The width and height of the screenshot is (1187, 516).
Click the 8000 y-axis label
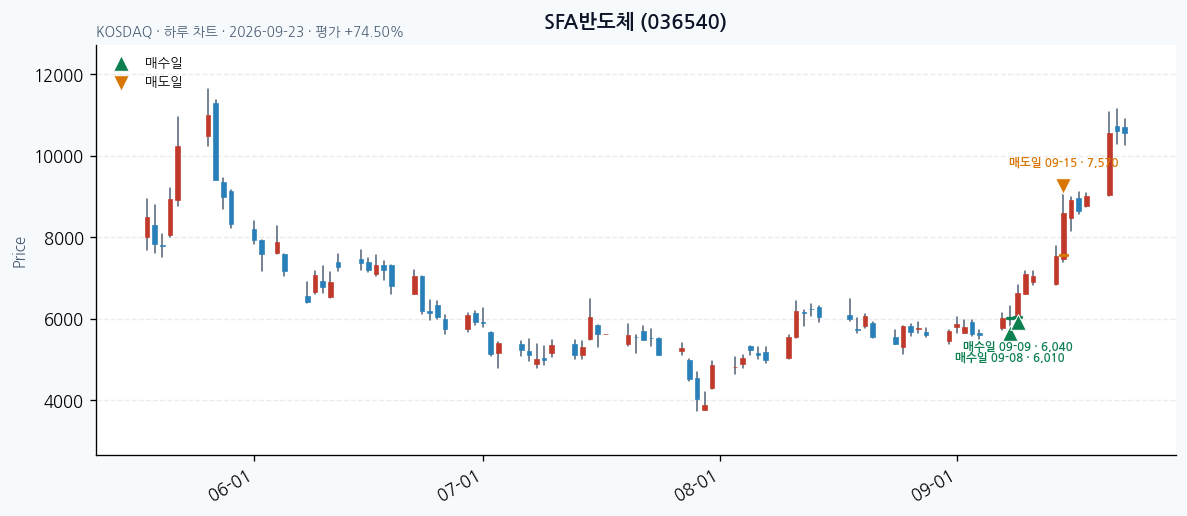[x=64, y=238]
